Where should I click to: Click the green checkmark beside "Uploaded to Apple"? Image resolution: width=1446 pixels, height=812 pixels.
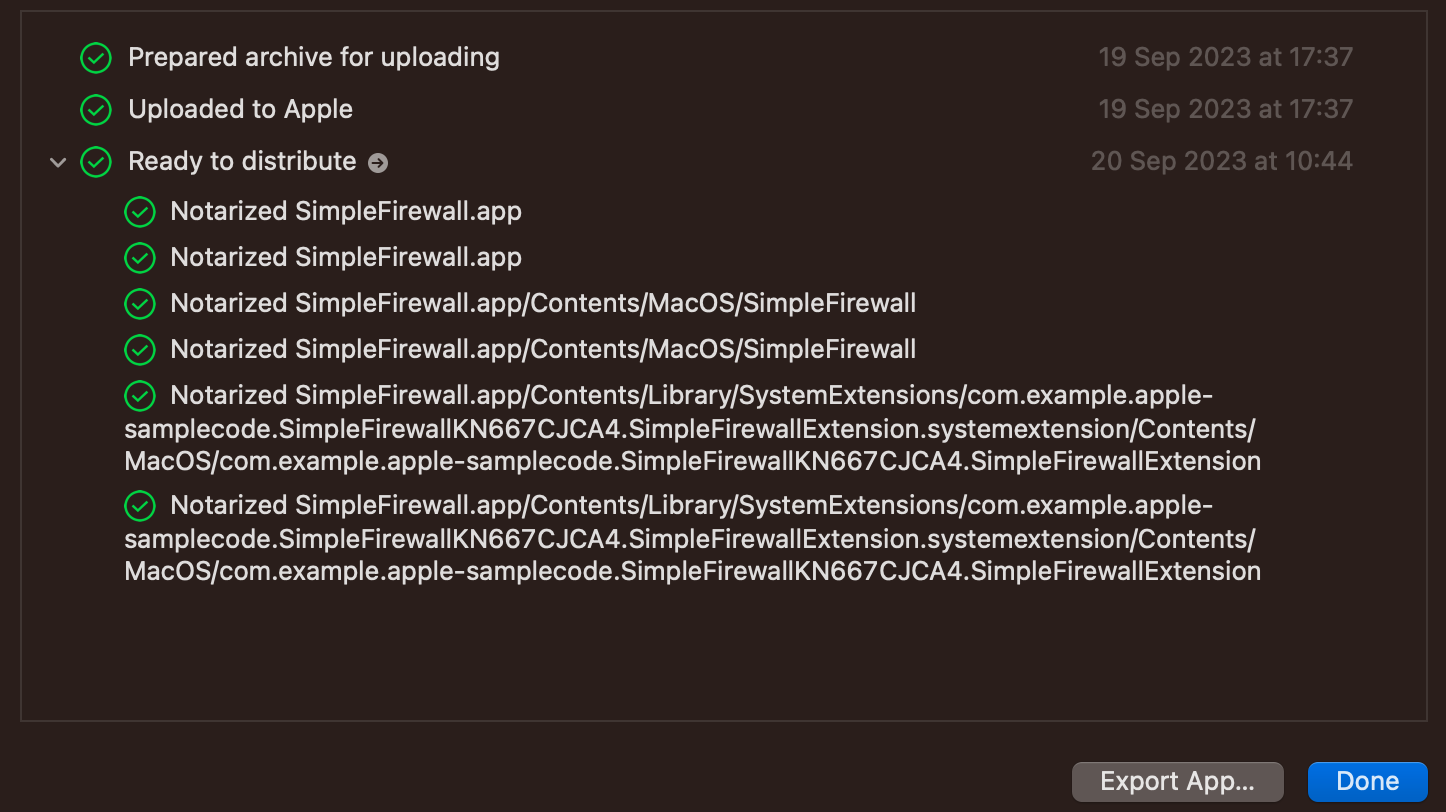click(95, 110)
